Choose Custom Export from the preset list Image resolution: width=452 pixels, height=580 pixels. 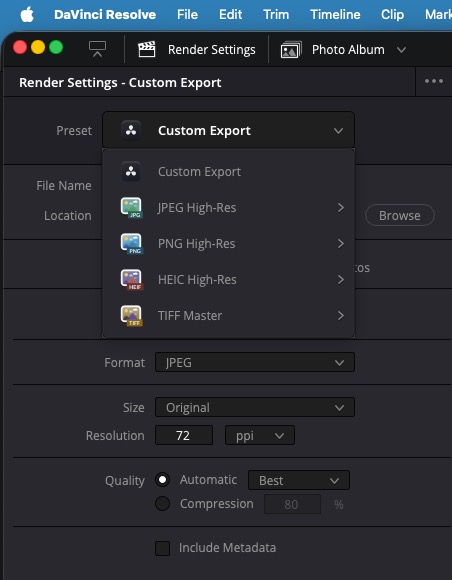click(x=228, y=172)
